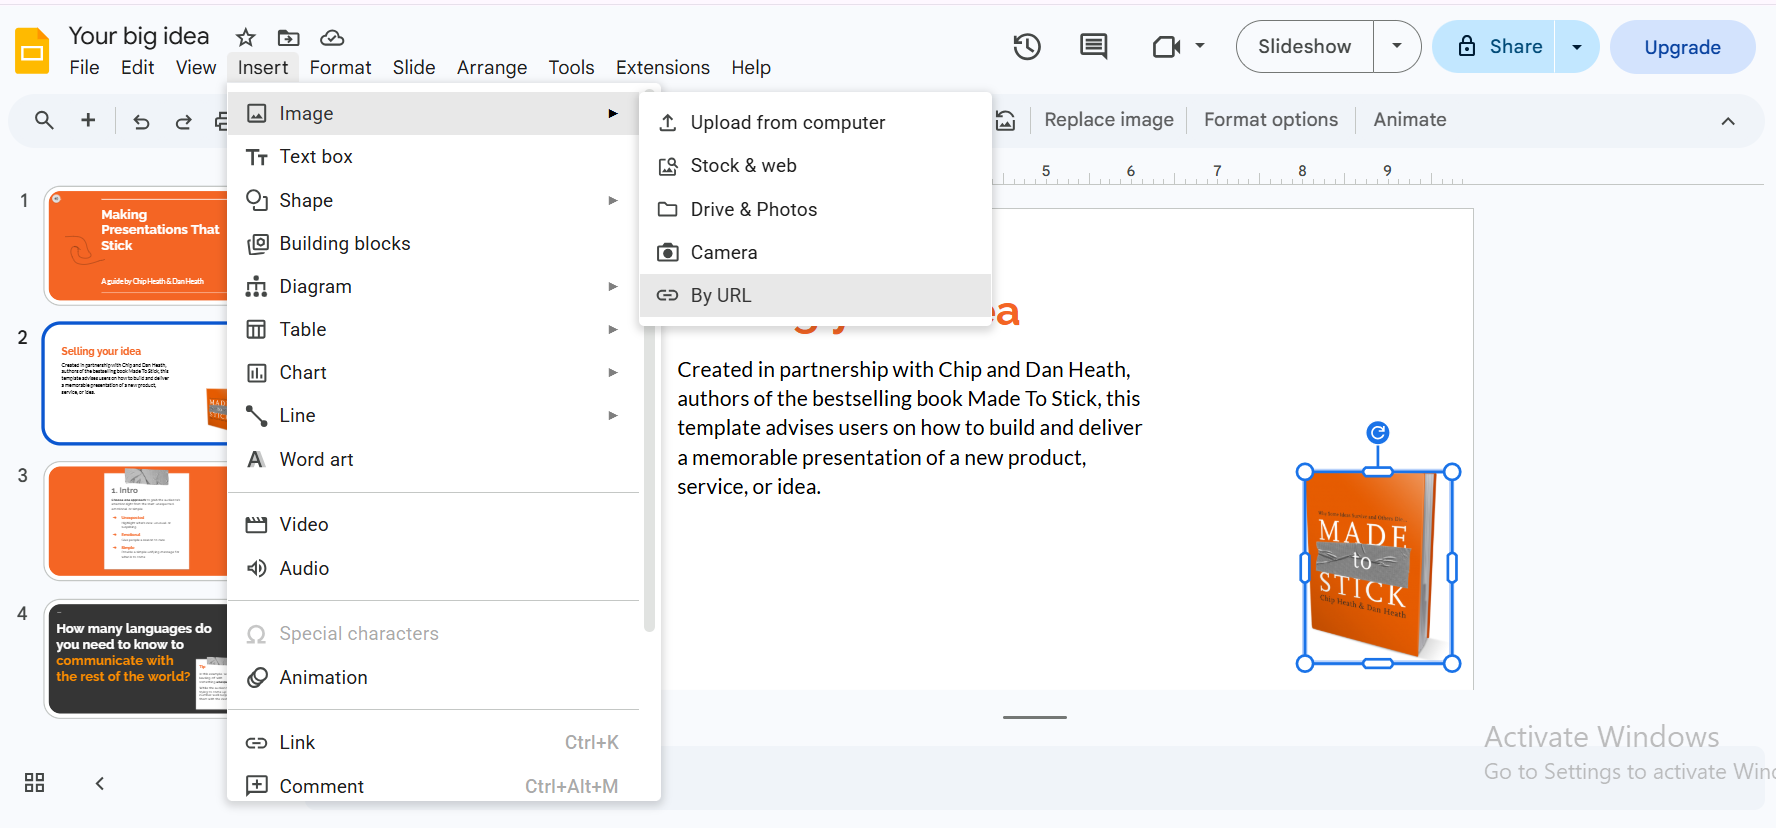Insert Word art

pyautogui.click(x=433, y=459)
